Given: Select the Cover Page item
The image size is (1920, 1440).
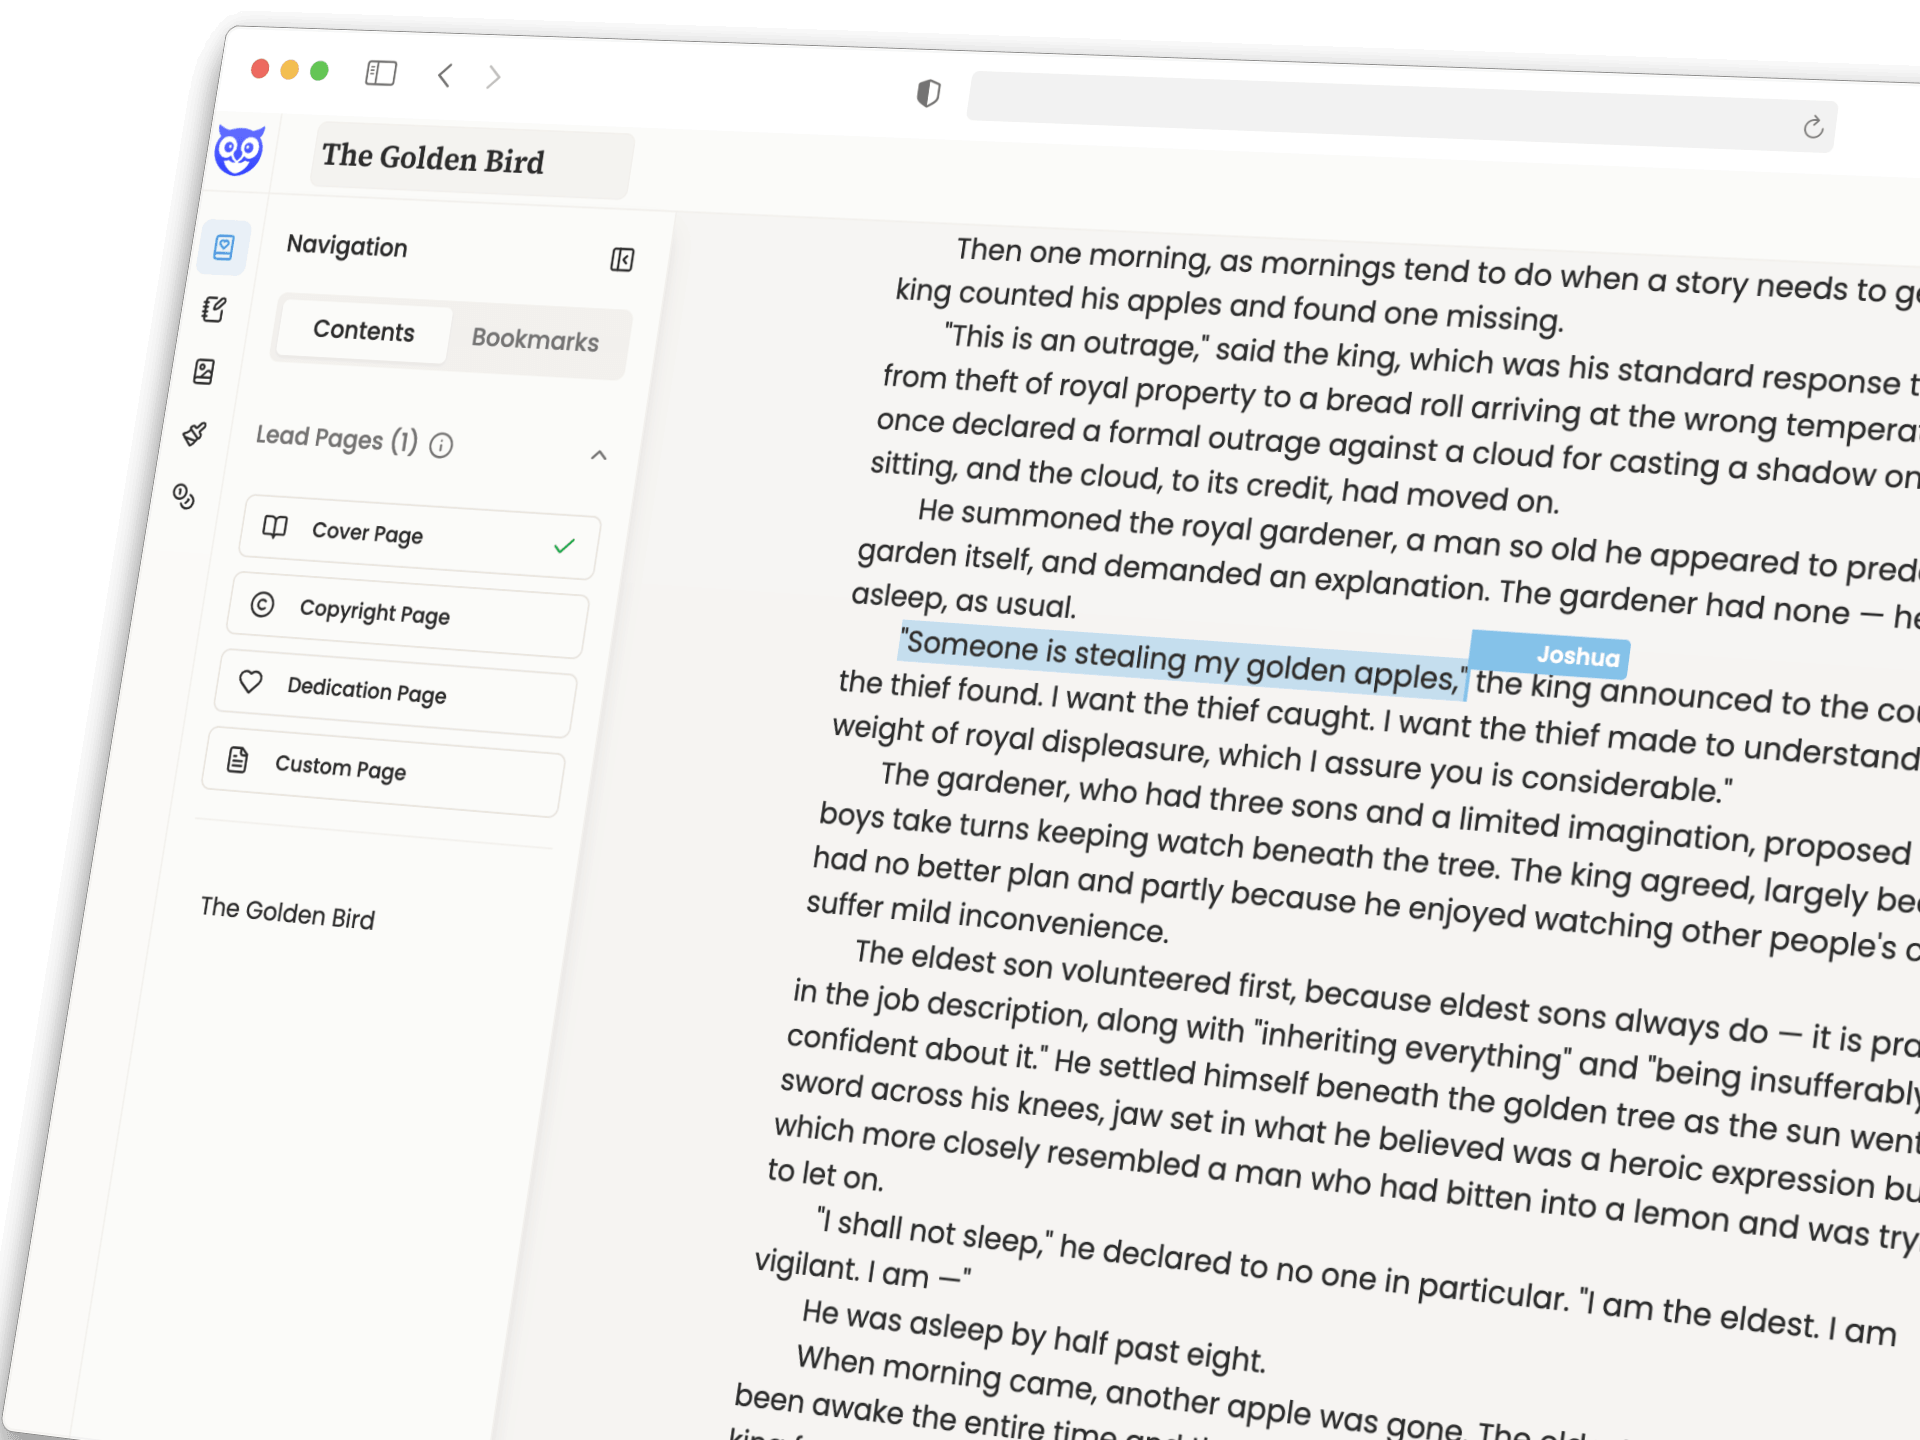Looking at the screenshot, I should [x=420, y=537].
